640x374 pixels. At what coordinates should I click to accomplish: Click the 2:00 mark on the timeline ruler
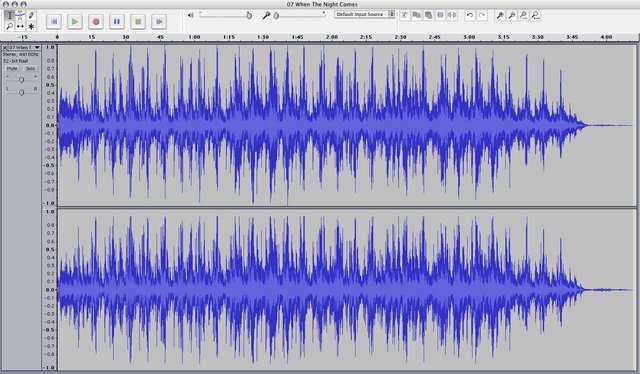coord(331,37)
